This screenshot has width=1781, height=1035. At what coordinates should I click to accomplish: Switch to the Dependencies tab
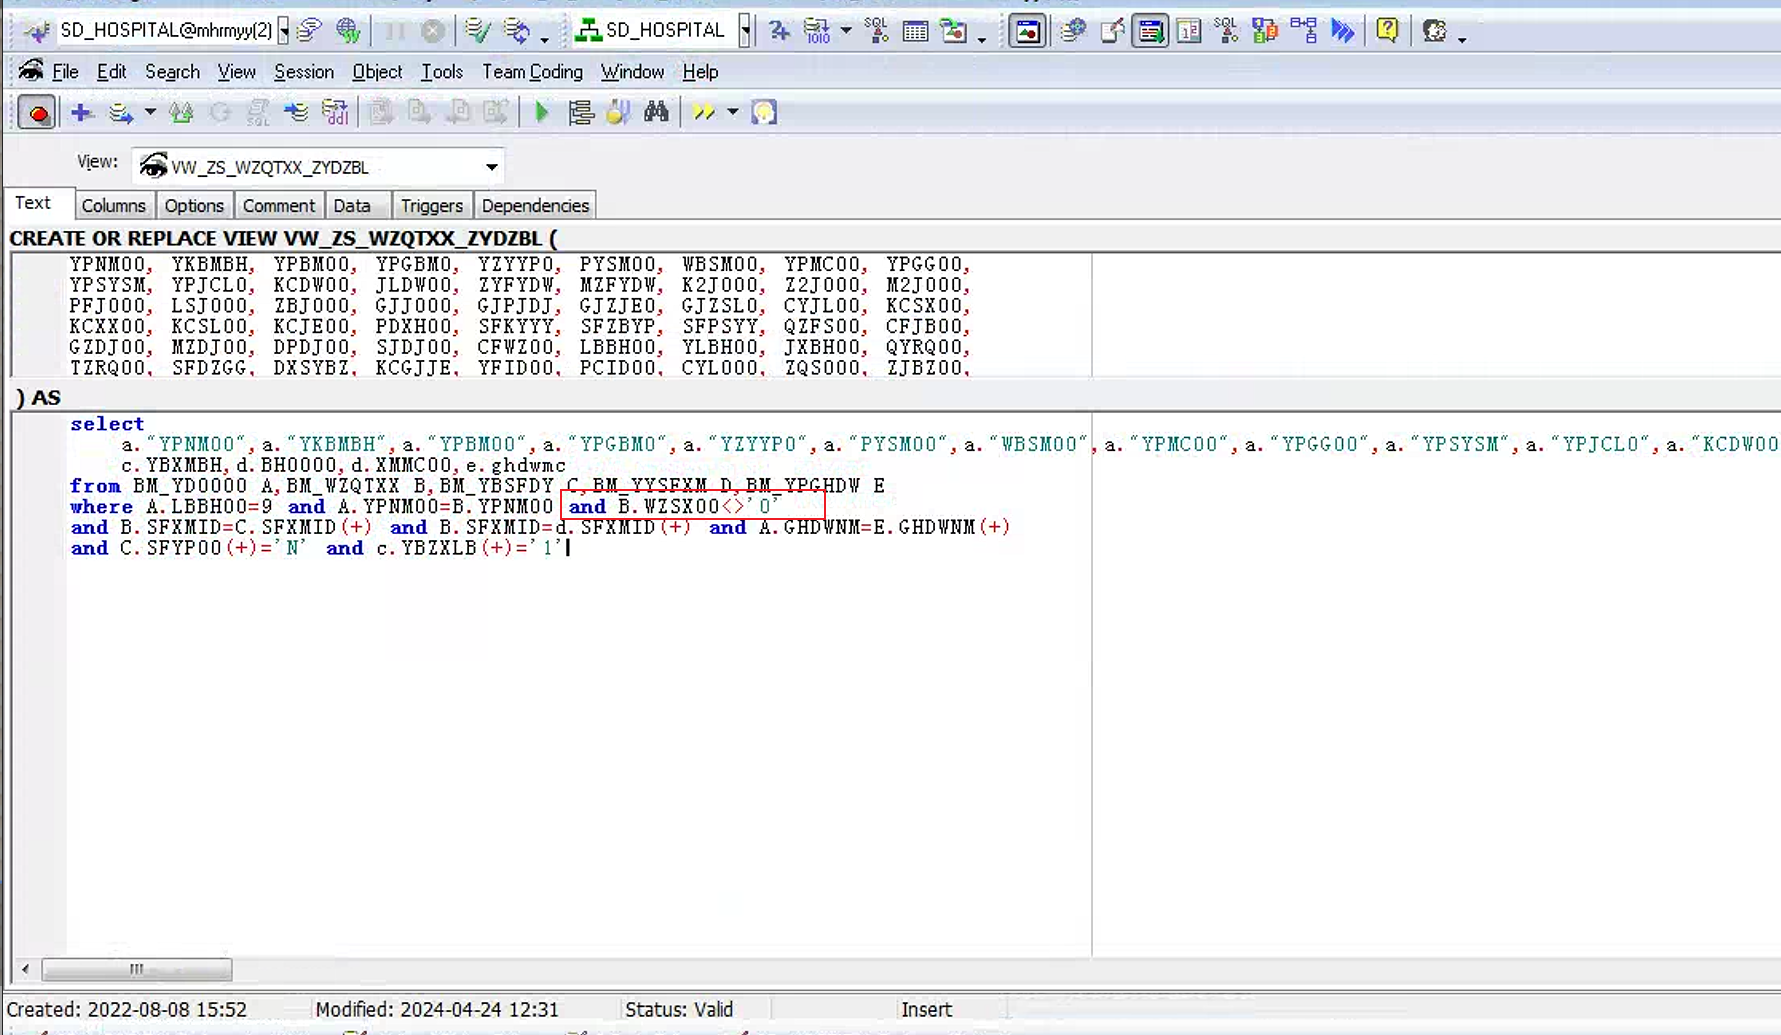click(535, 206)
